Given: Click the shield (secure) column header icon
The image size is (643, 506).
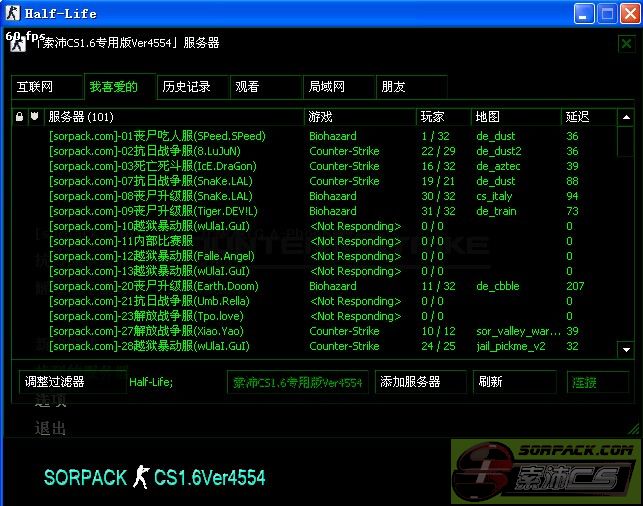Looking at the screenshot, I should (x=34, y=117).
